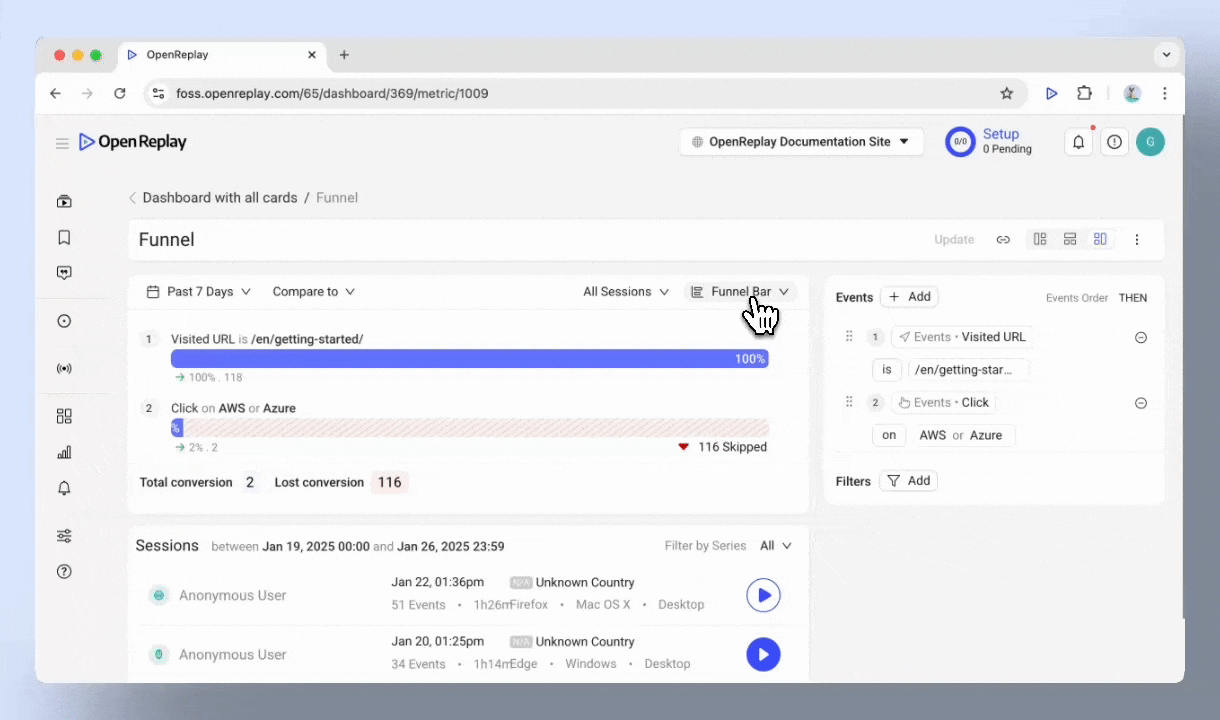Viewport: 1220px width, 720px height.
Task: Click the 116 Skipped label
Action: click(x=732, y=447)
